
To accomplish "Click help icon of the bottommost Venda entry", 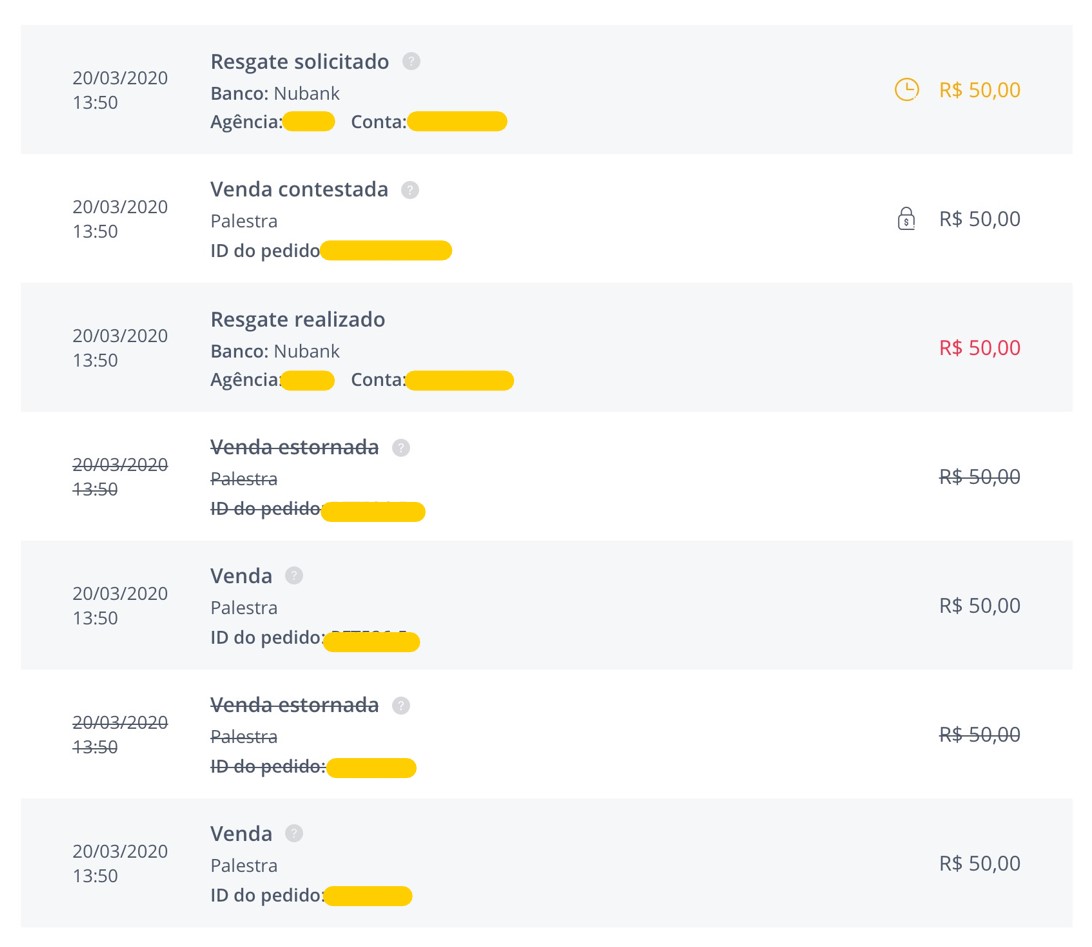I will [294, 833].
